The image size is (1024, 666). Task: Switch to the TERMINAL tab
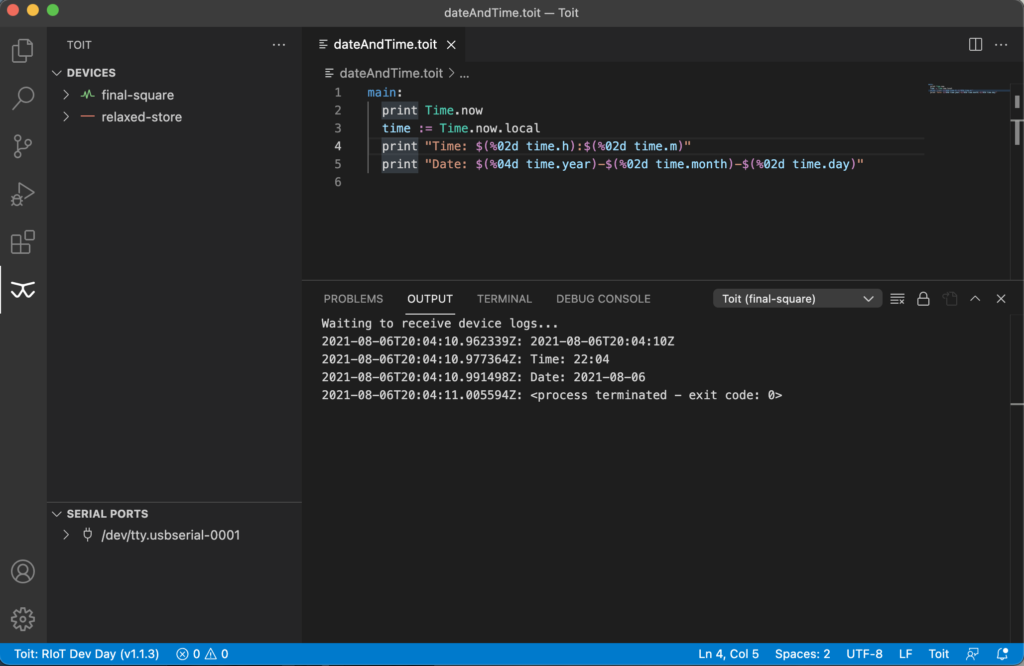click(x=504, y=298)
